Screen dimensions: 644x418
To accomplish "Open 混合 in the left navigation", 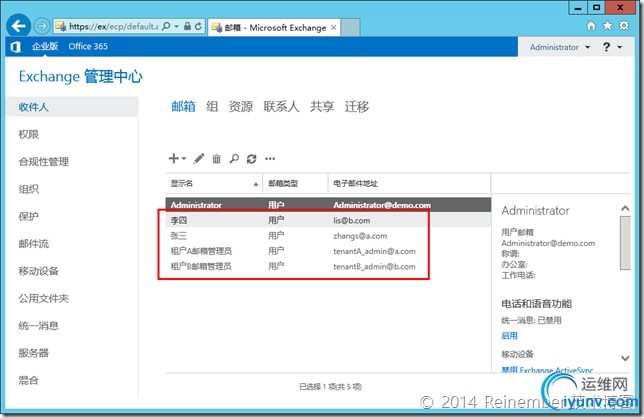I will (x=29, y=381).
